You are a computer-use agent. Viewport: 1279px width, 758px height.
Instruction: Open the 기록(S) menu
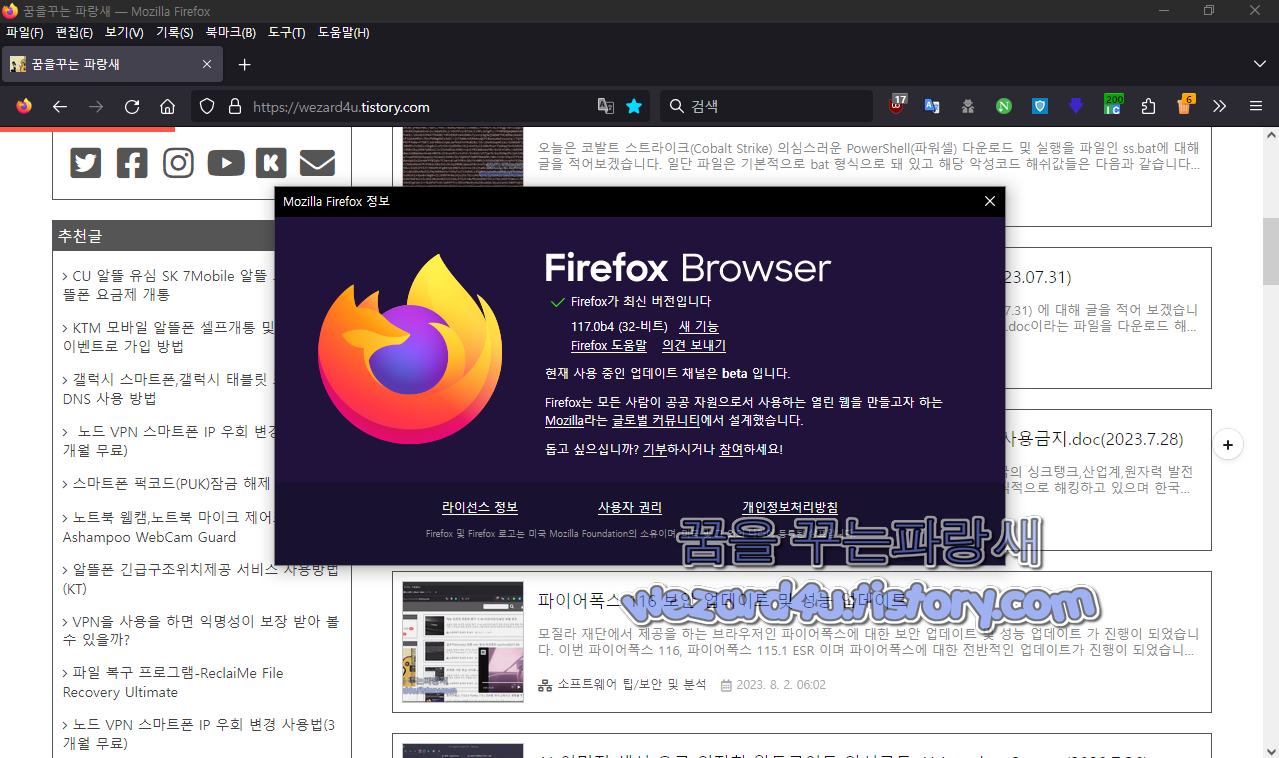(x=174, y=33)
